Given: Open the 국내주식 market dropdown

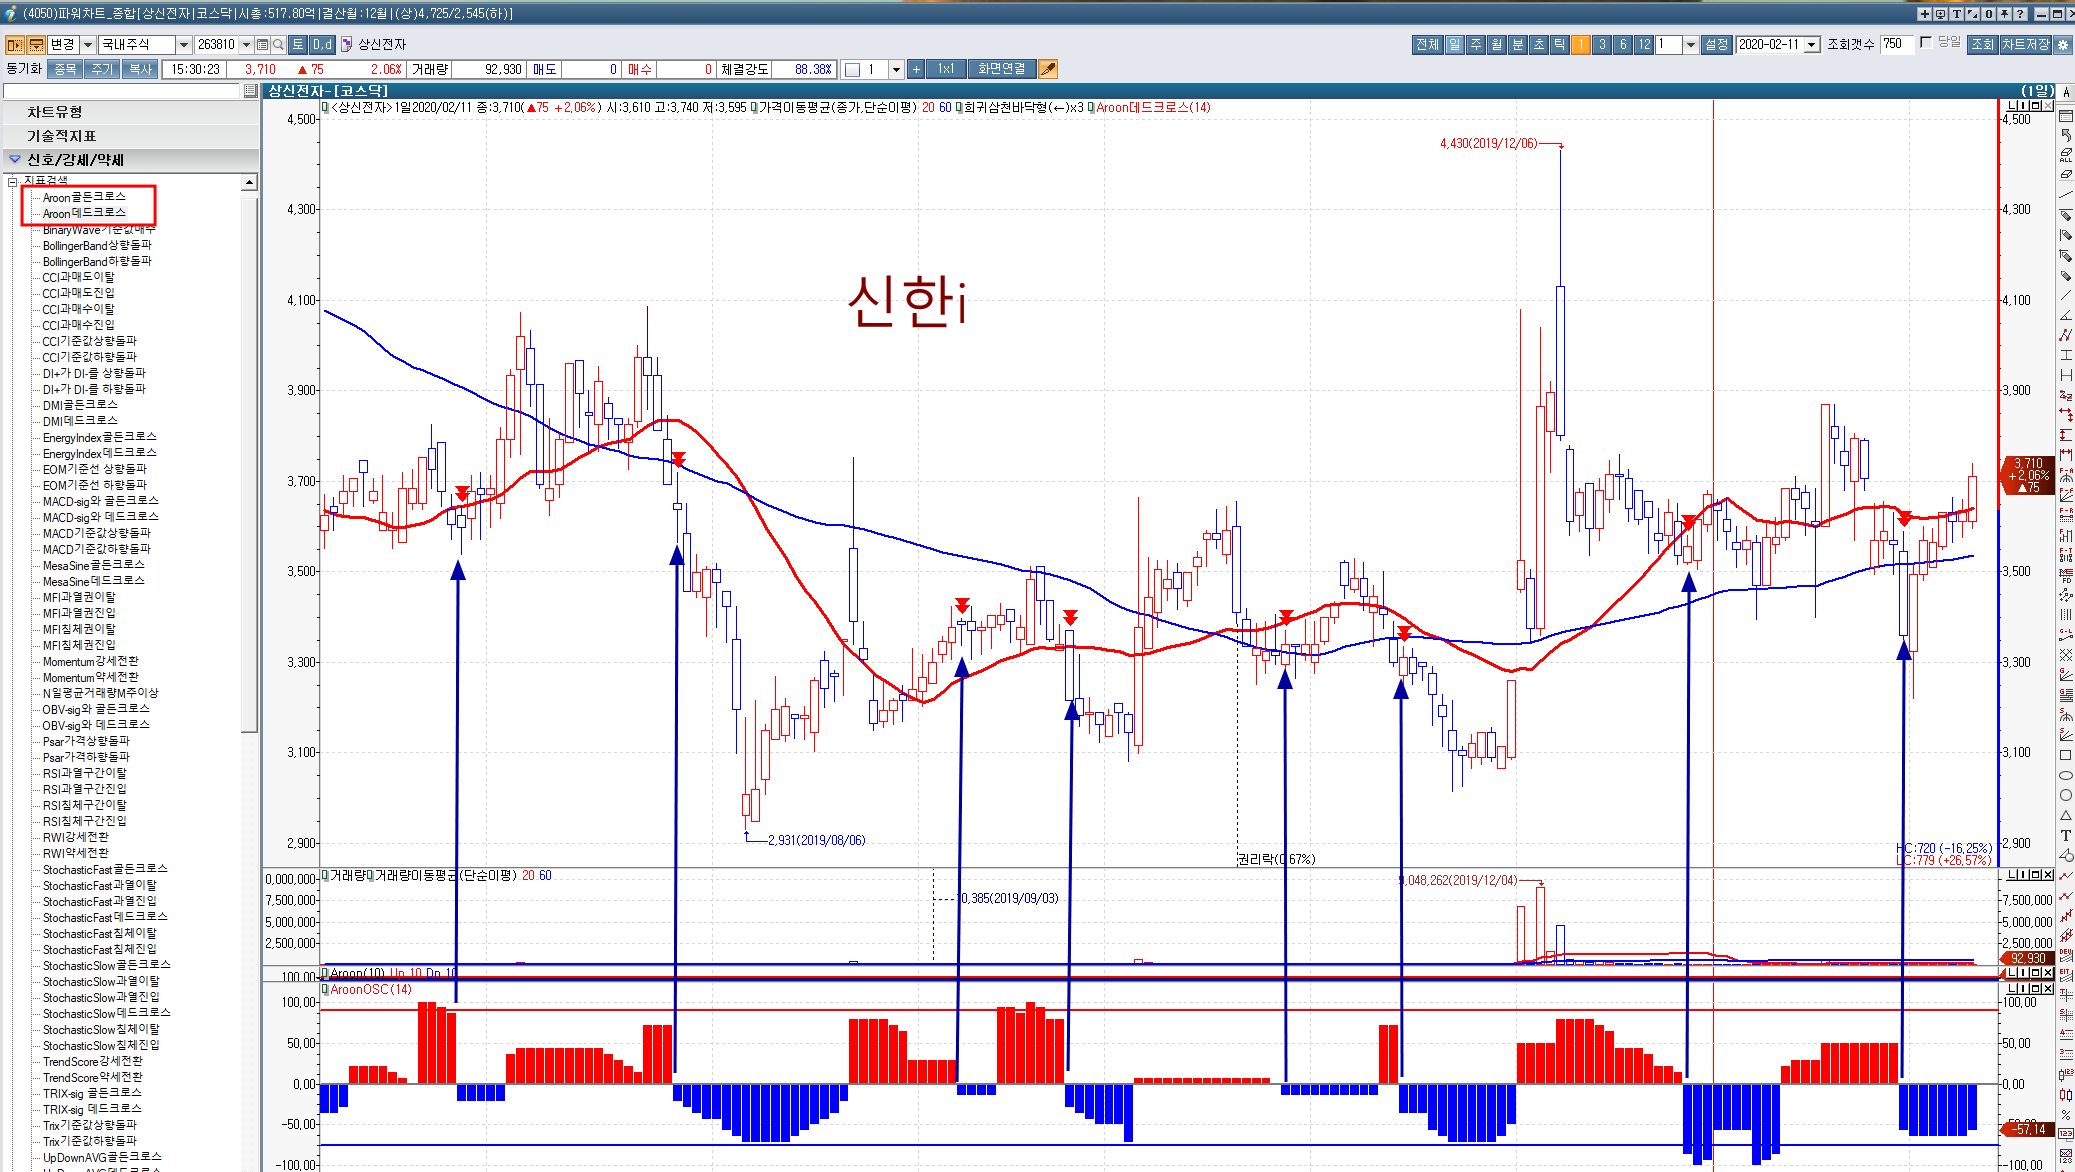Looking at the screenshot, I should click(x=183, y=44).
